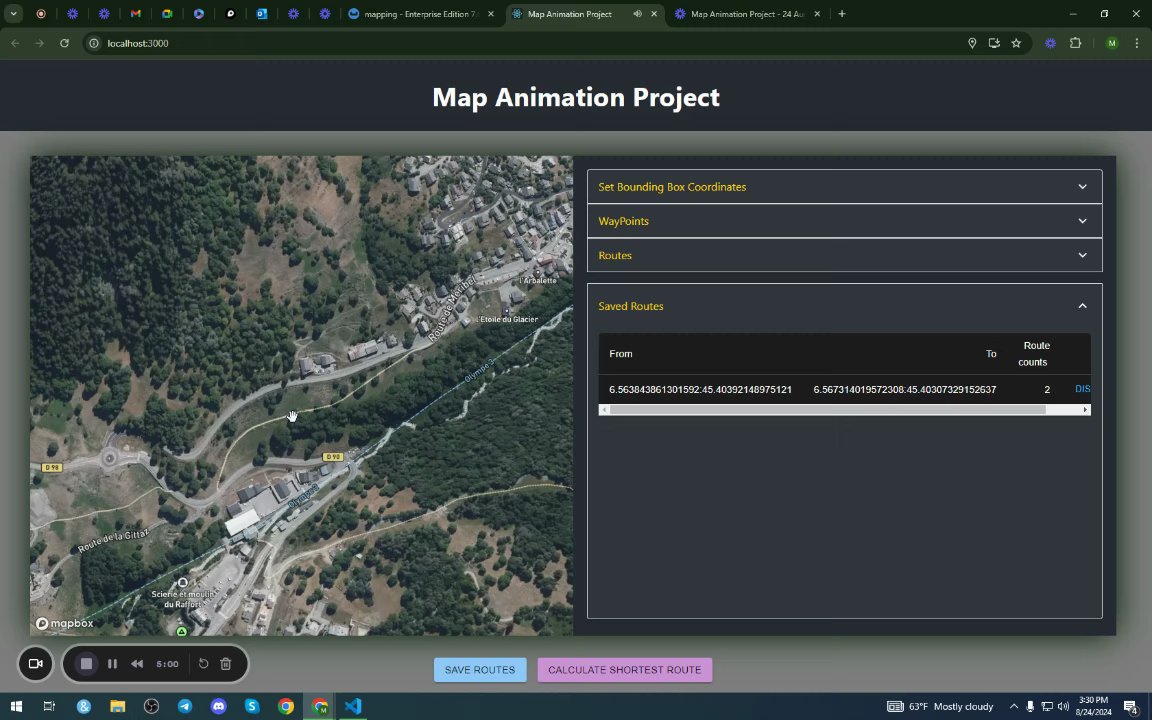Click the Route counts value 2
The height and width of the screenshot is (720, 1152).
tap(1047, 389)
